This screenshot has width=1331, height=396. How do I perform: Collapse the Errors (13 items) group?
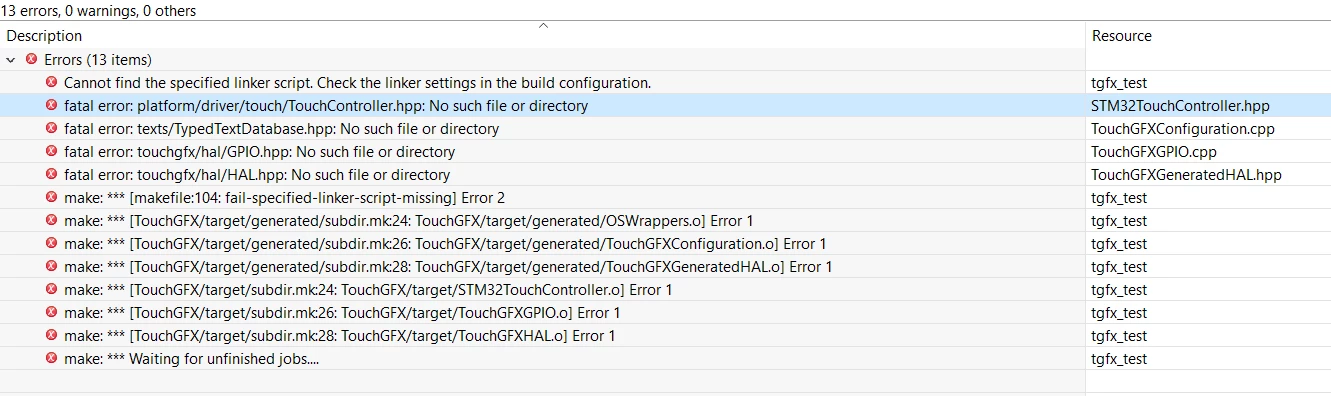click(11, 60)
